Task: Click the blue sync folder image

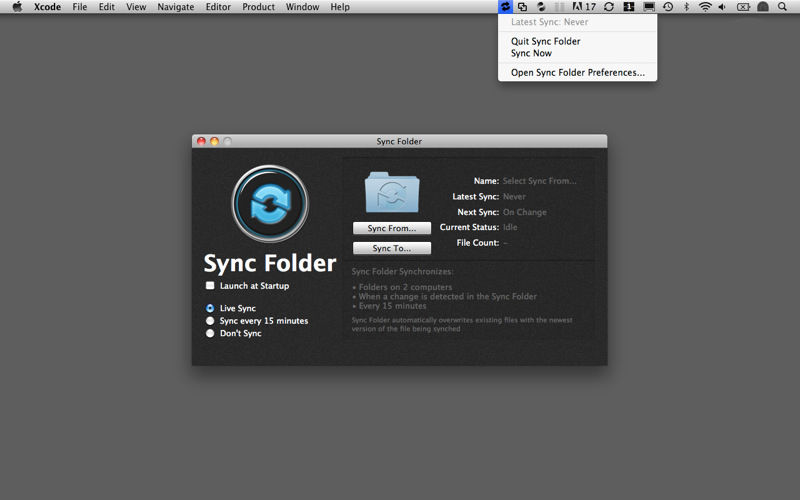Action: 392,192
